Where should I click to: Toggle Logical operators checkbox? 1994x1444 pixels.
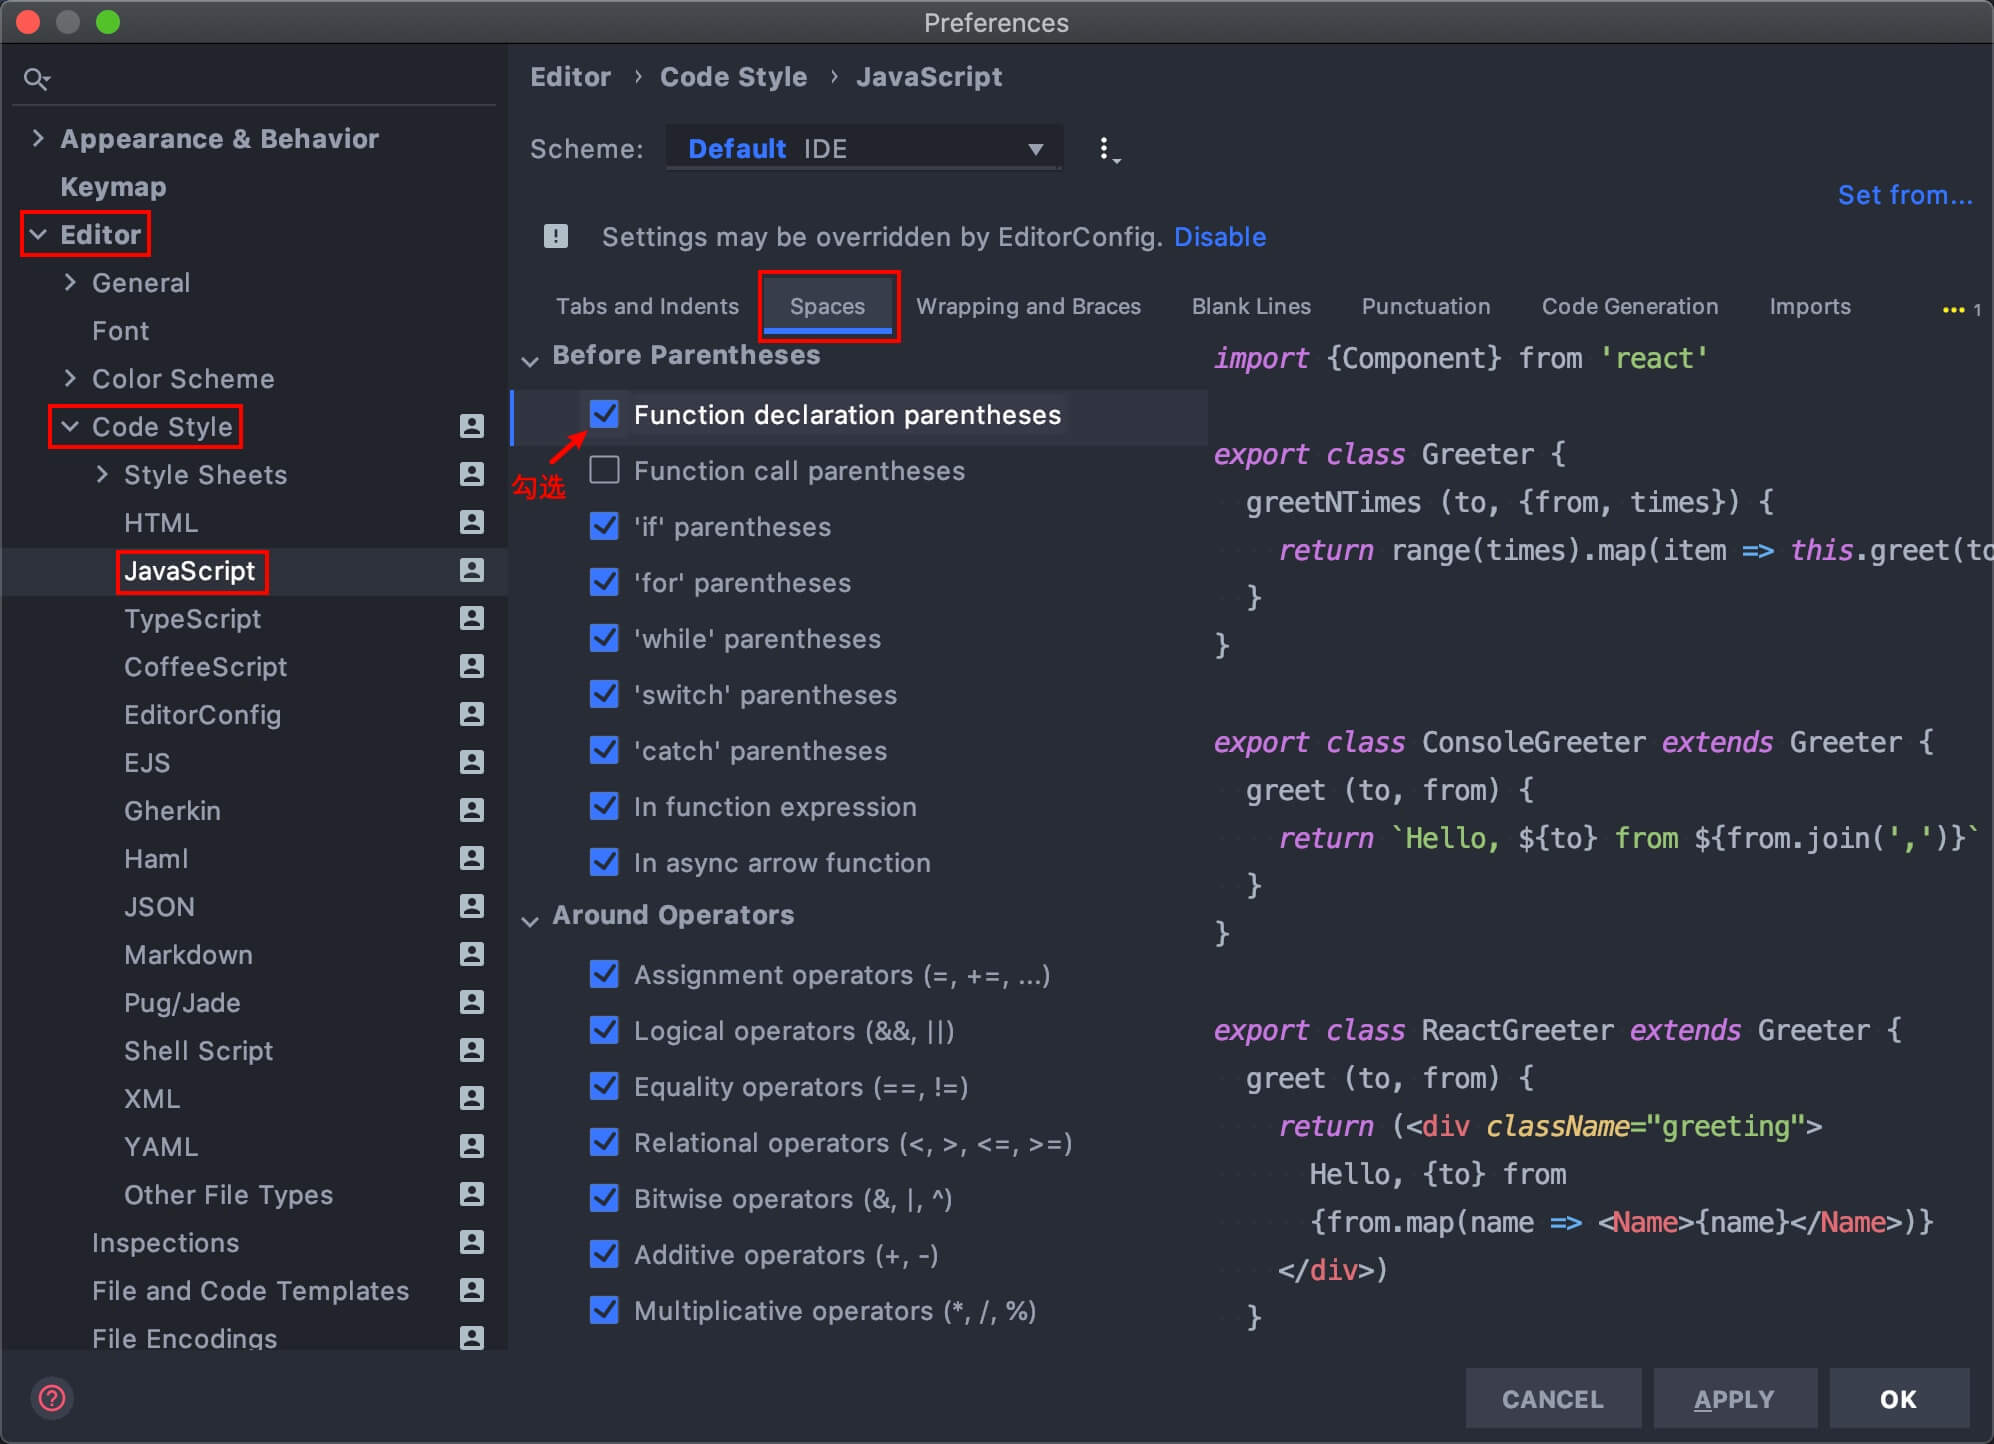[x=605, y=1030]
